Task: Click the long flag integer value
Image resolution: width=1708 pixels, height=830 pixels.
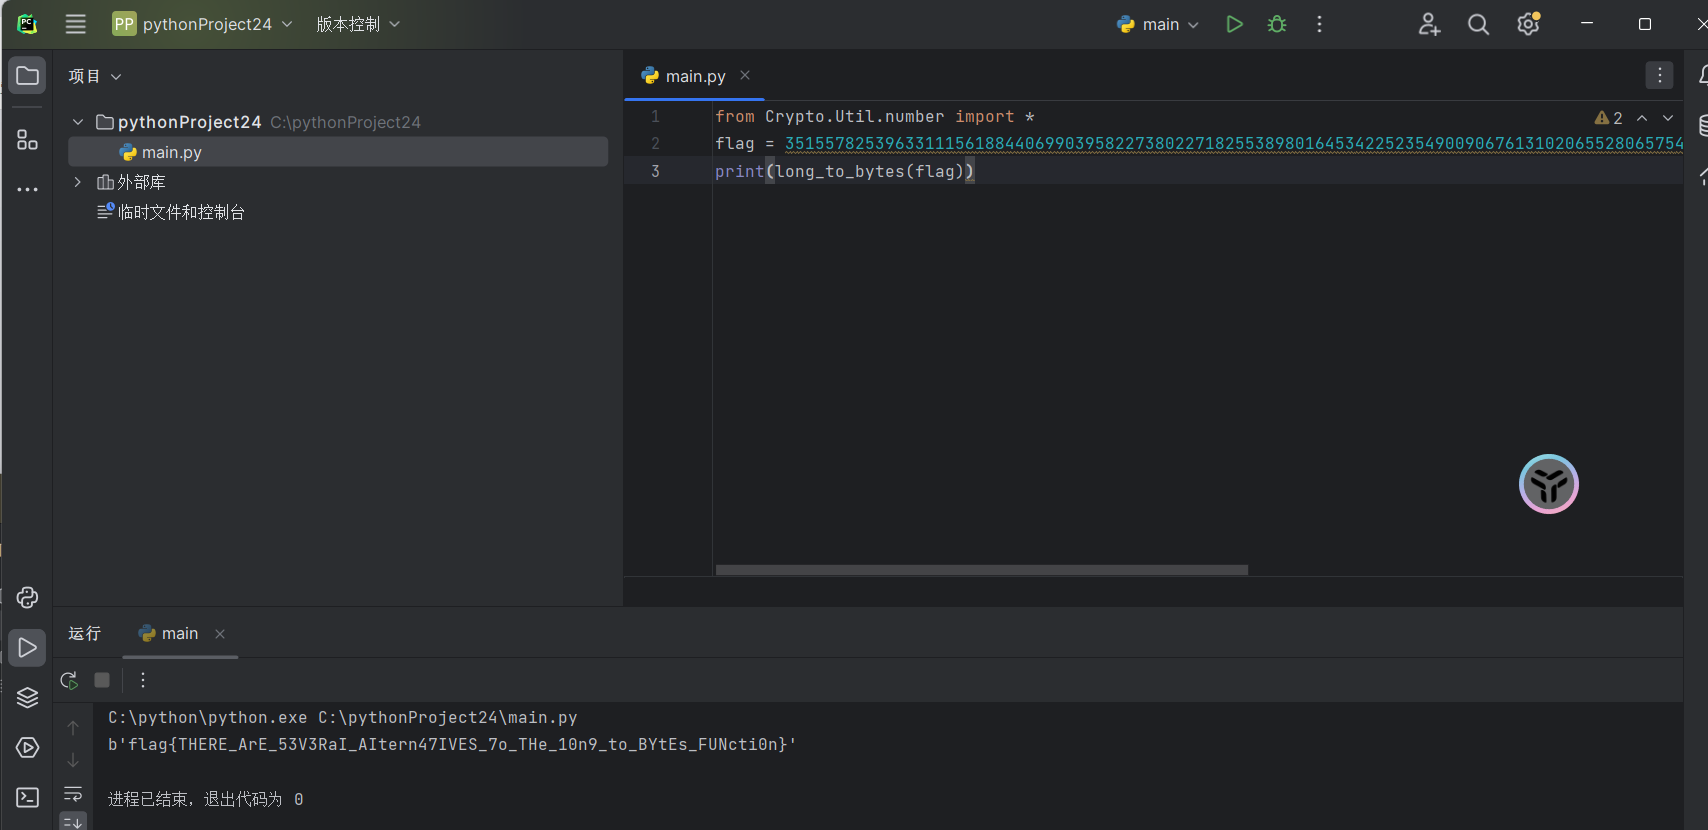Action: click(1233, 144)
